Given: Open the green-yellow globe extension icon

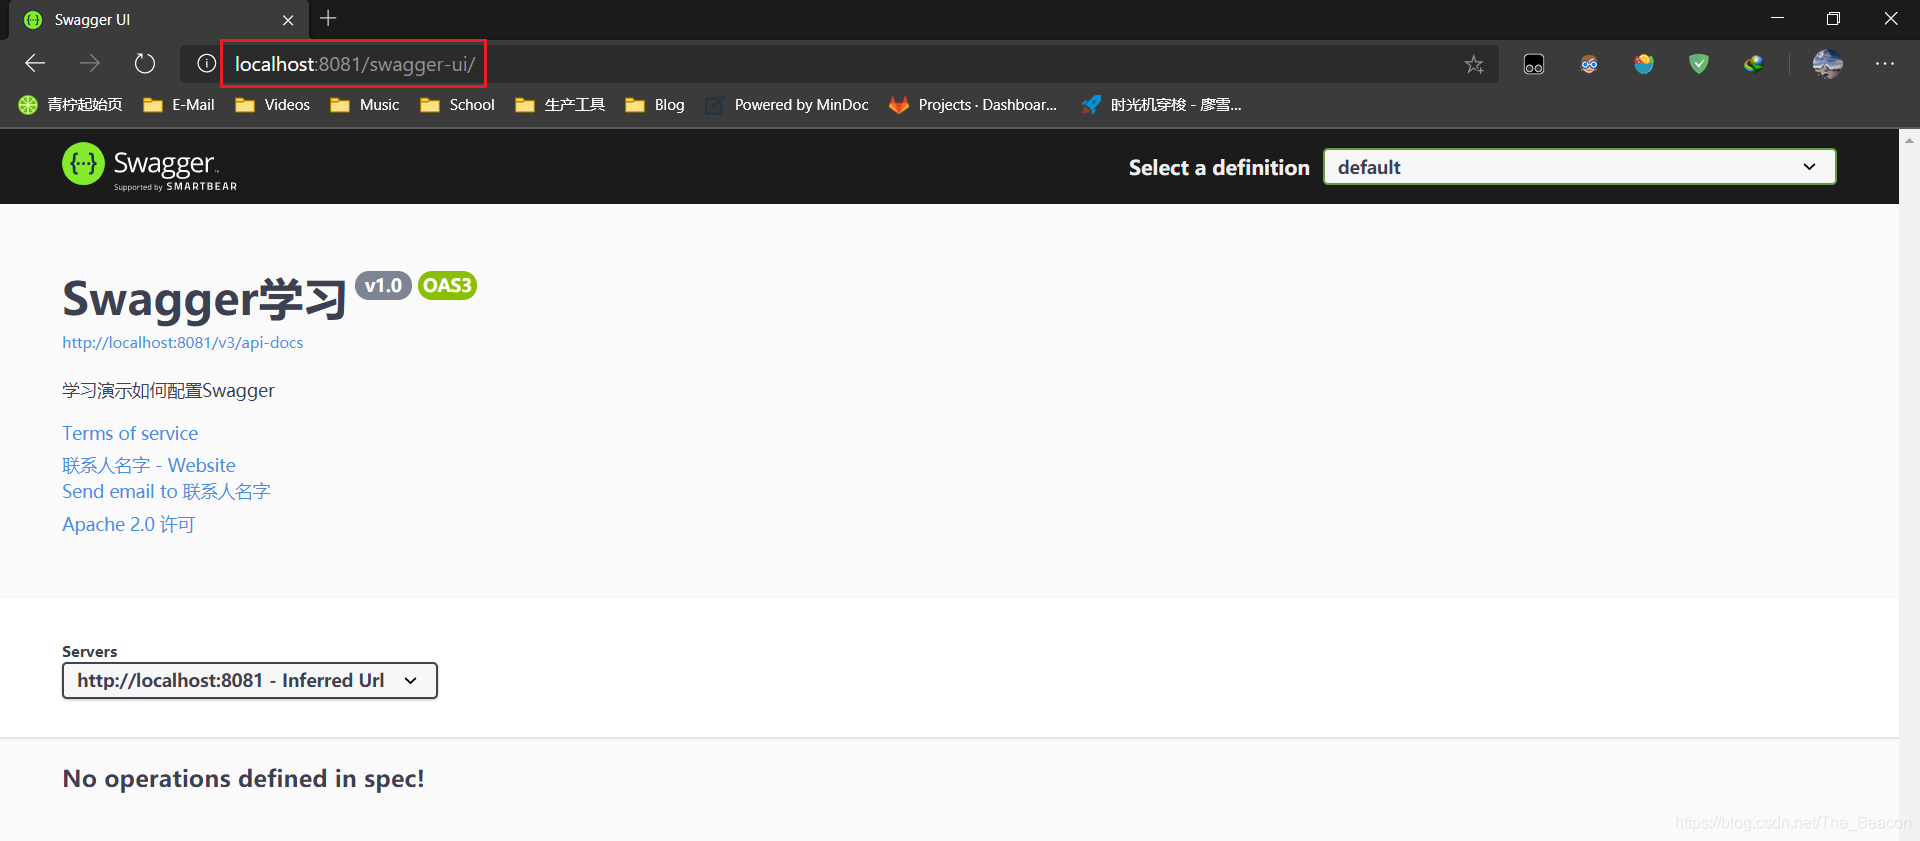Looking at the screenshot, I should coord(1754,65).
